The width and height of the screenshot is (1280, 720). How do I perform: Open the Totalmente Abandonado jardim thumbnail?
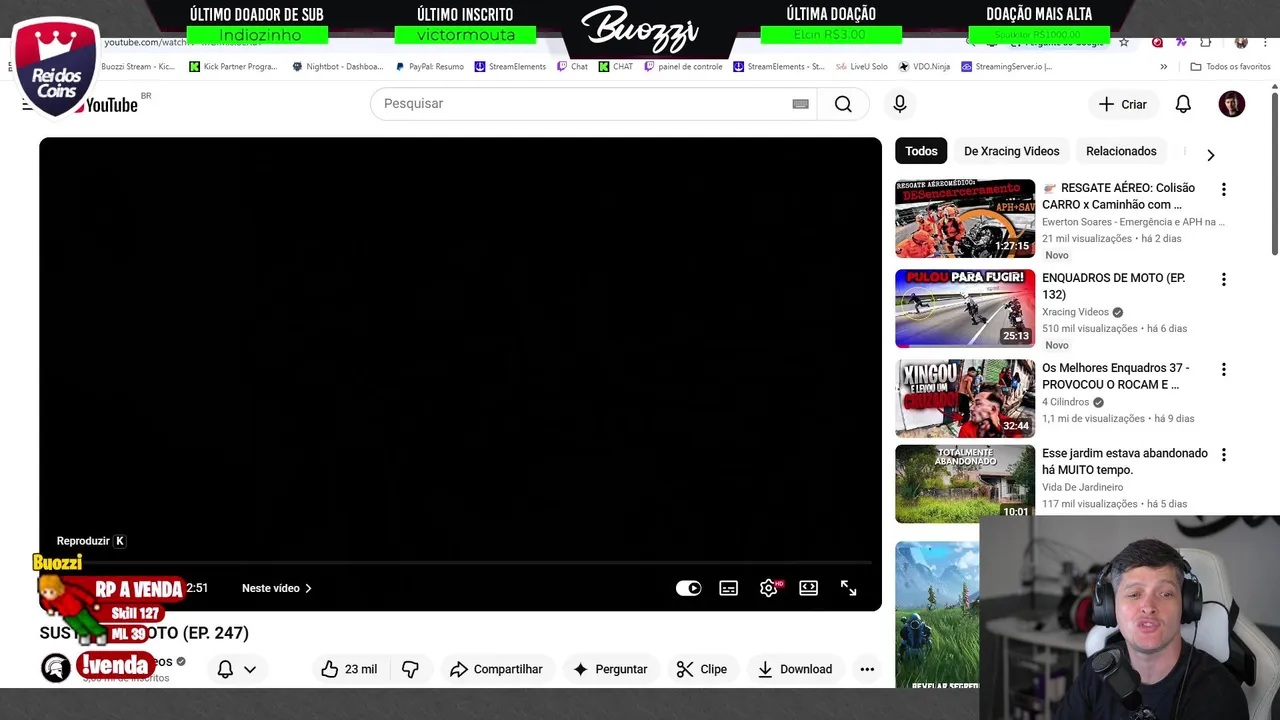click(965, 483)
